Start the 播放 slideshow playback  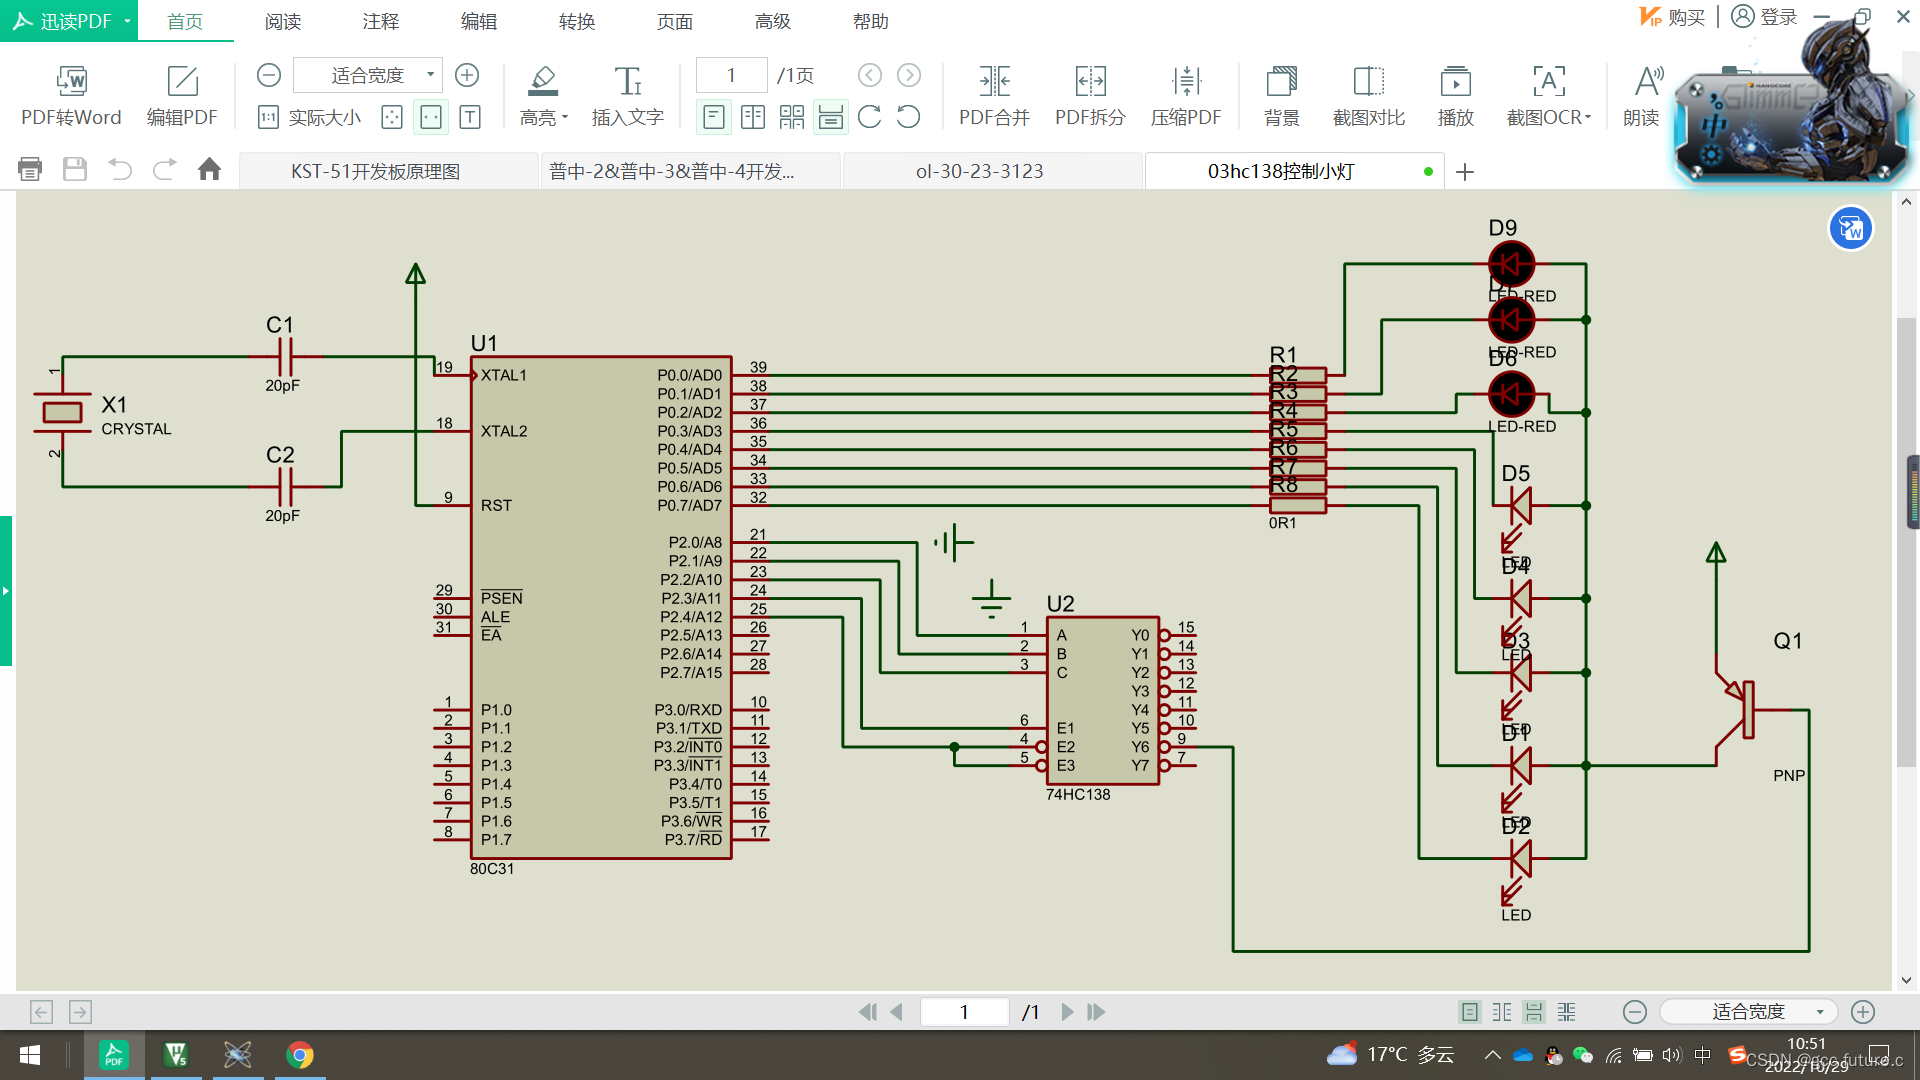tap(1456, 96)
